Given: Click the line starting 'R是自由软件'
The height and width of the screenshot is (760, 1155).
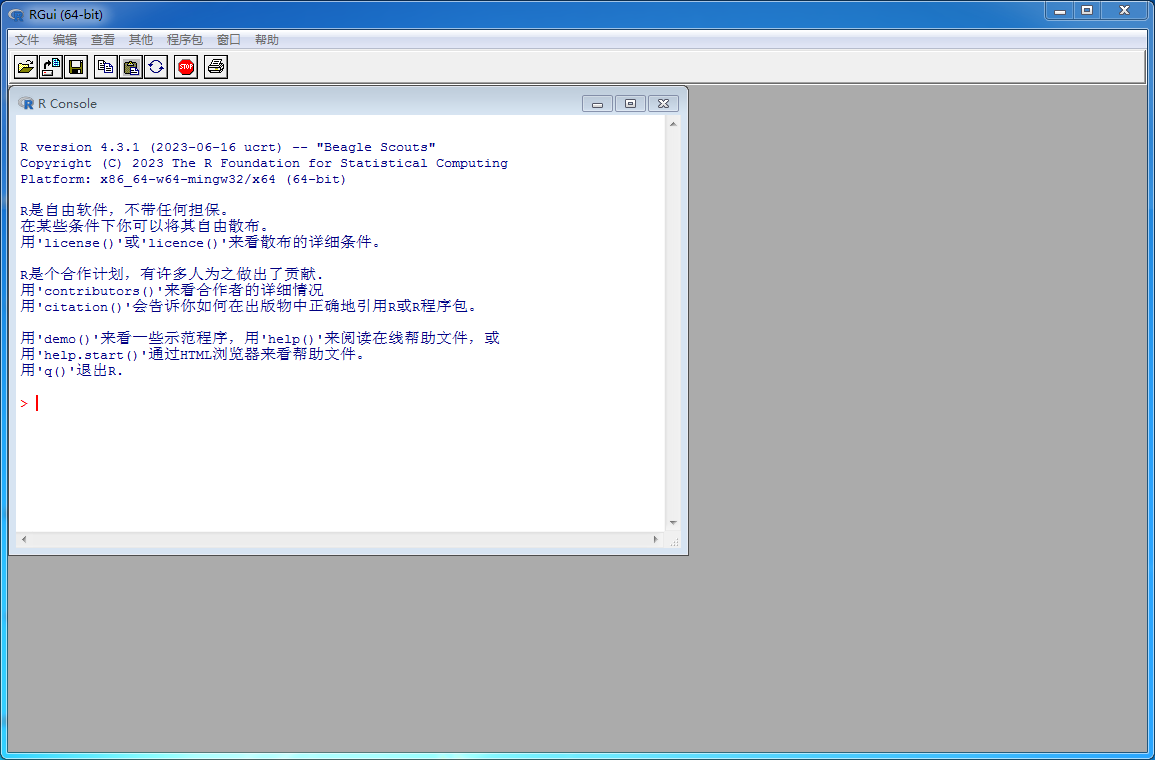Looking at the screenshot, I should (x=125, y=211).
